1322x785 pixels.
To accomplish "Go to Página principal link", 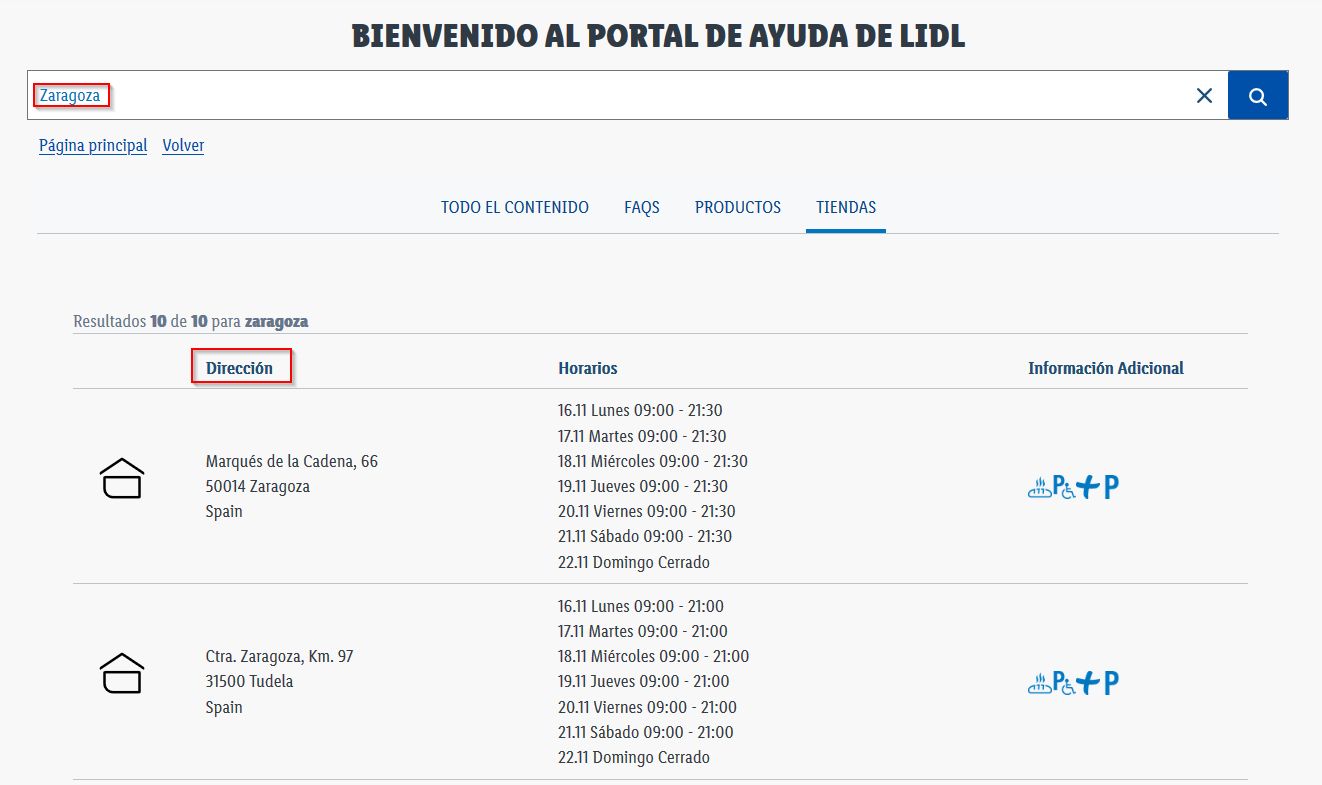I will coord(93,146).
